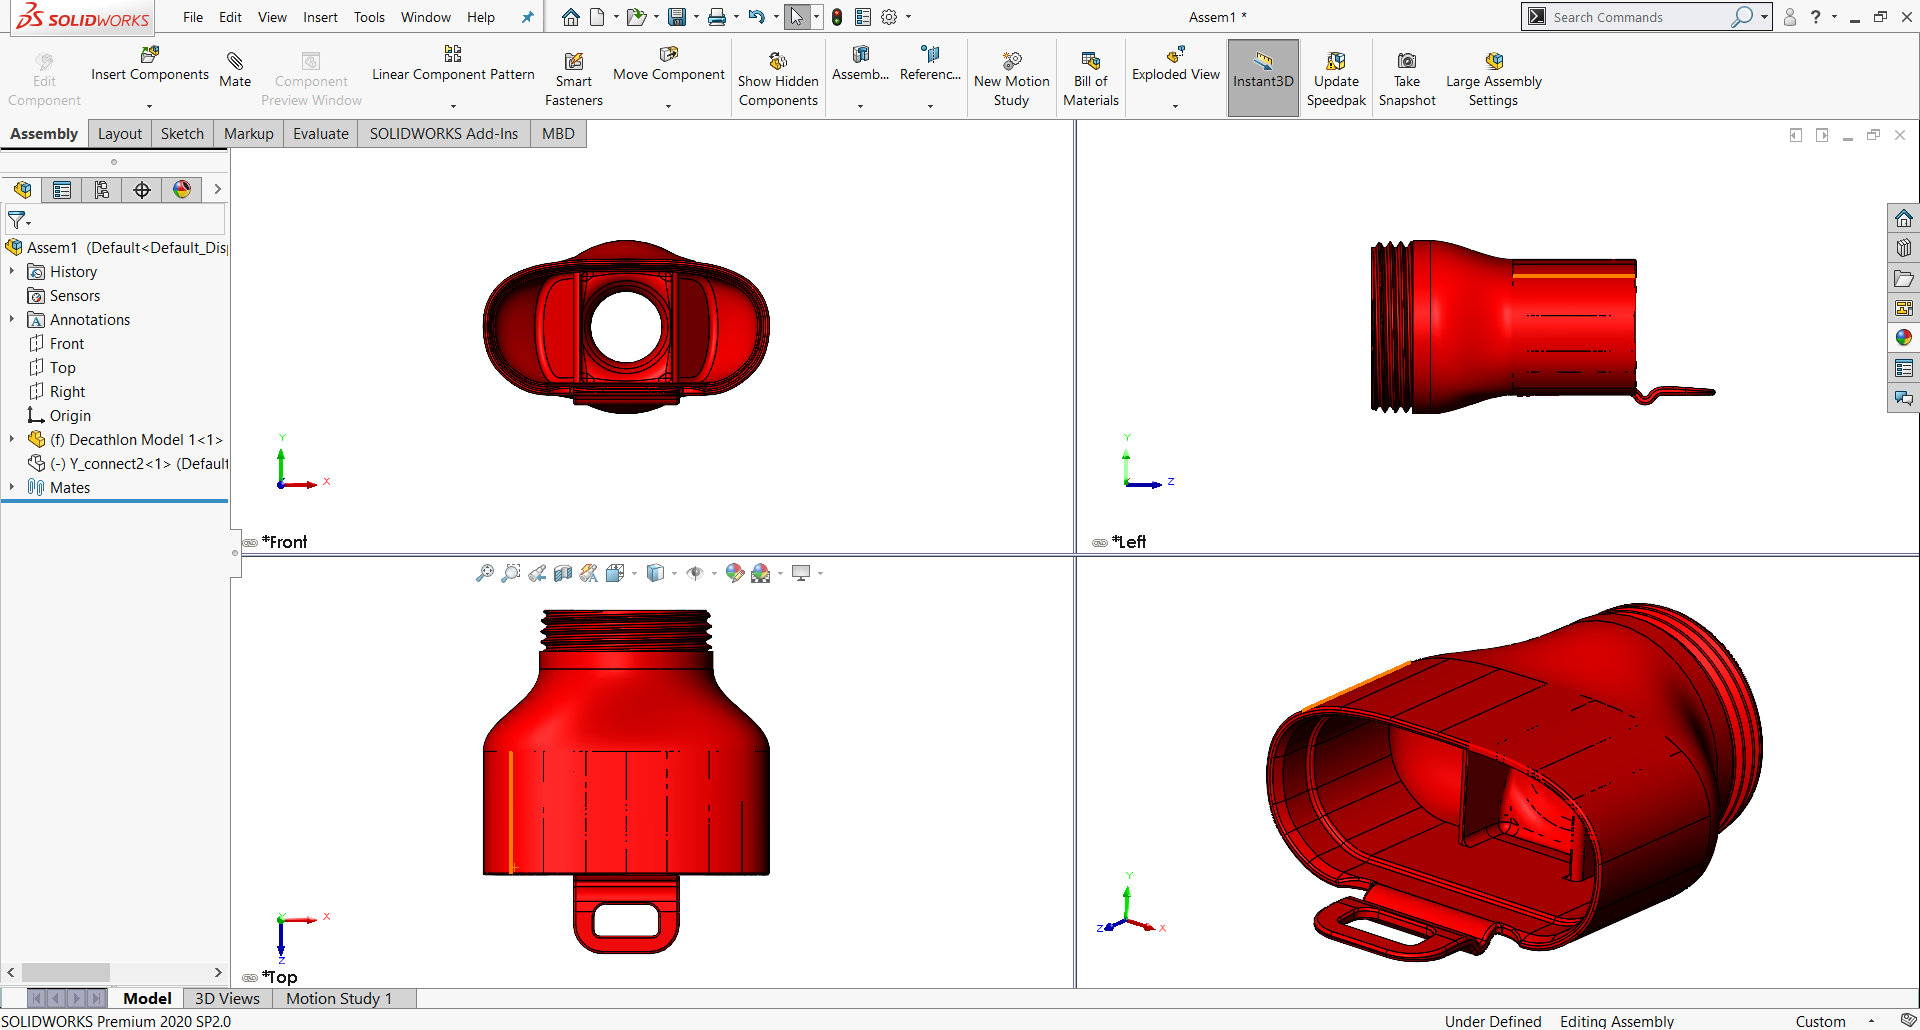Viewport: 1920px width, 1030px height.
Task: Open Linear Component Pattern tool
Action: [x=453, y=64]
